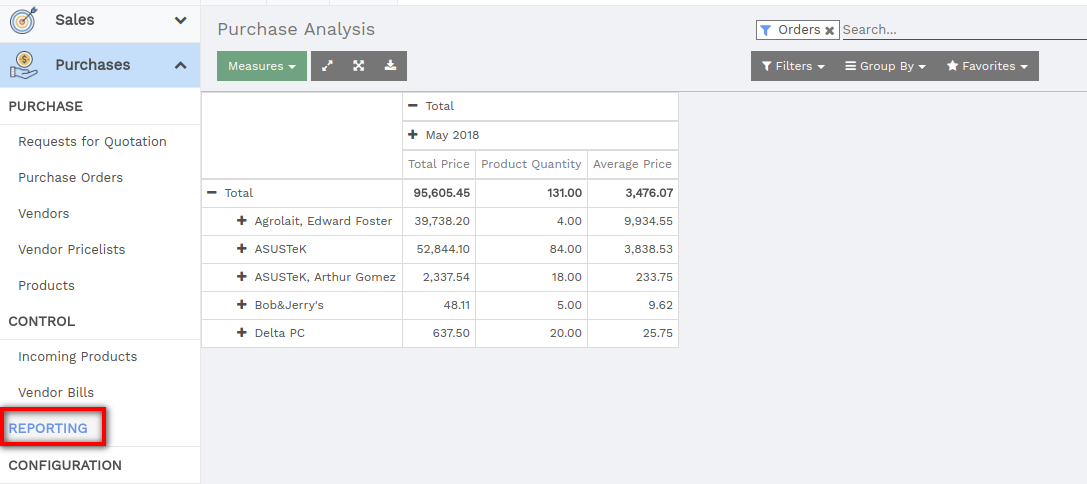
Task: Remove the Orders filter tag
Action: click(x=829, y=31)
